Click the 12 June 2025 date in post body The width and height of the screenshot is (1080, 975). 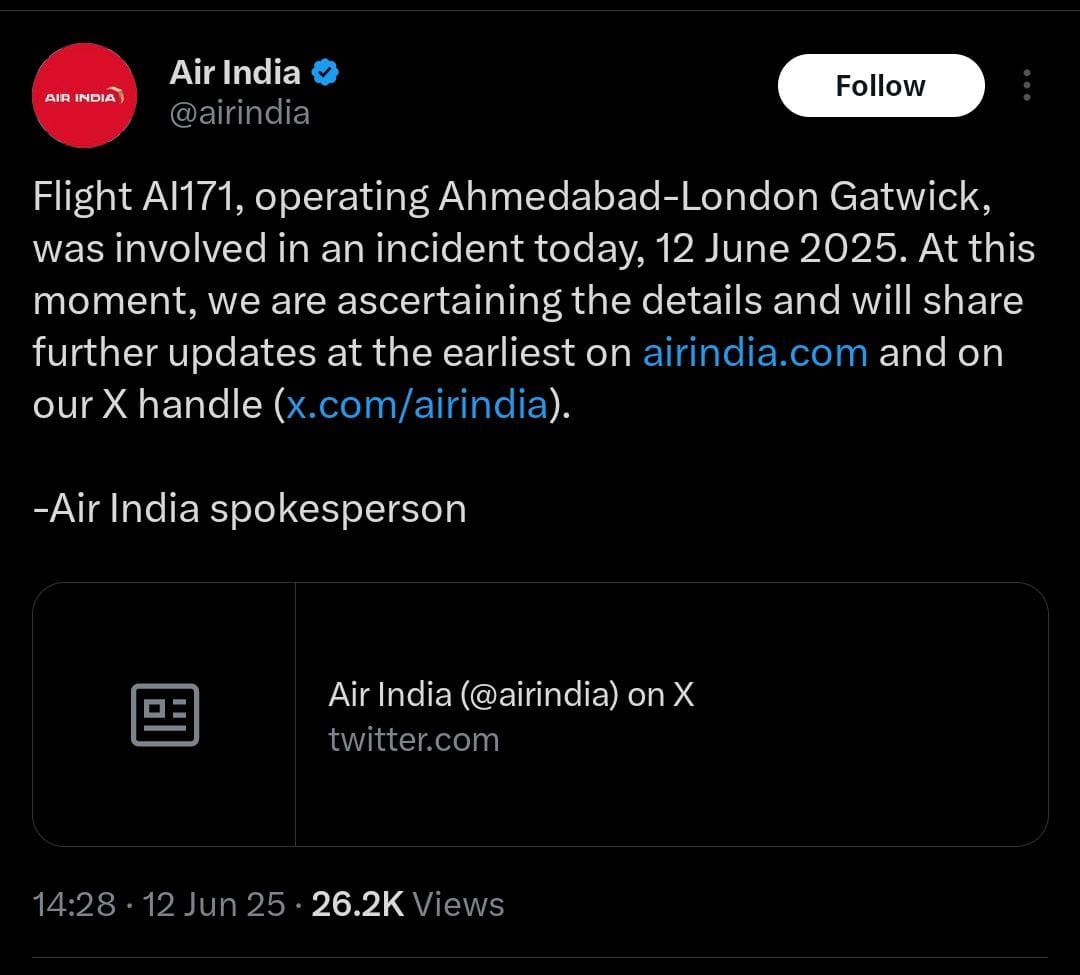click(776, 249)
